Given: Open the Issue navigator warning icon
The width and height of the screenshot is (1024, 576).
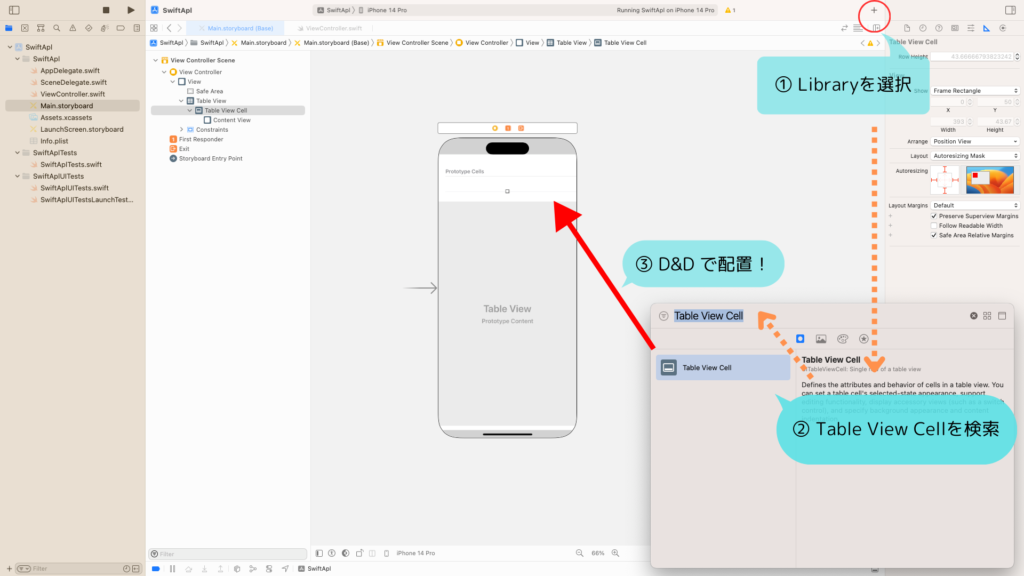Looking at the screenshot, I should 72,28.
